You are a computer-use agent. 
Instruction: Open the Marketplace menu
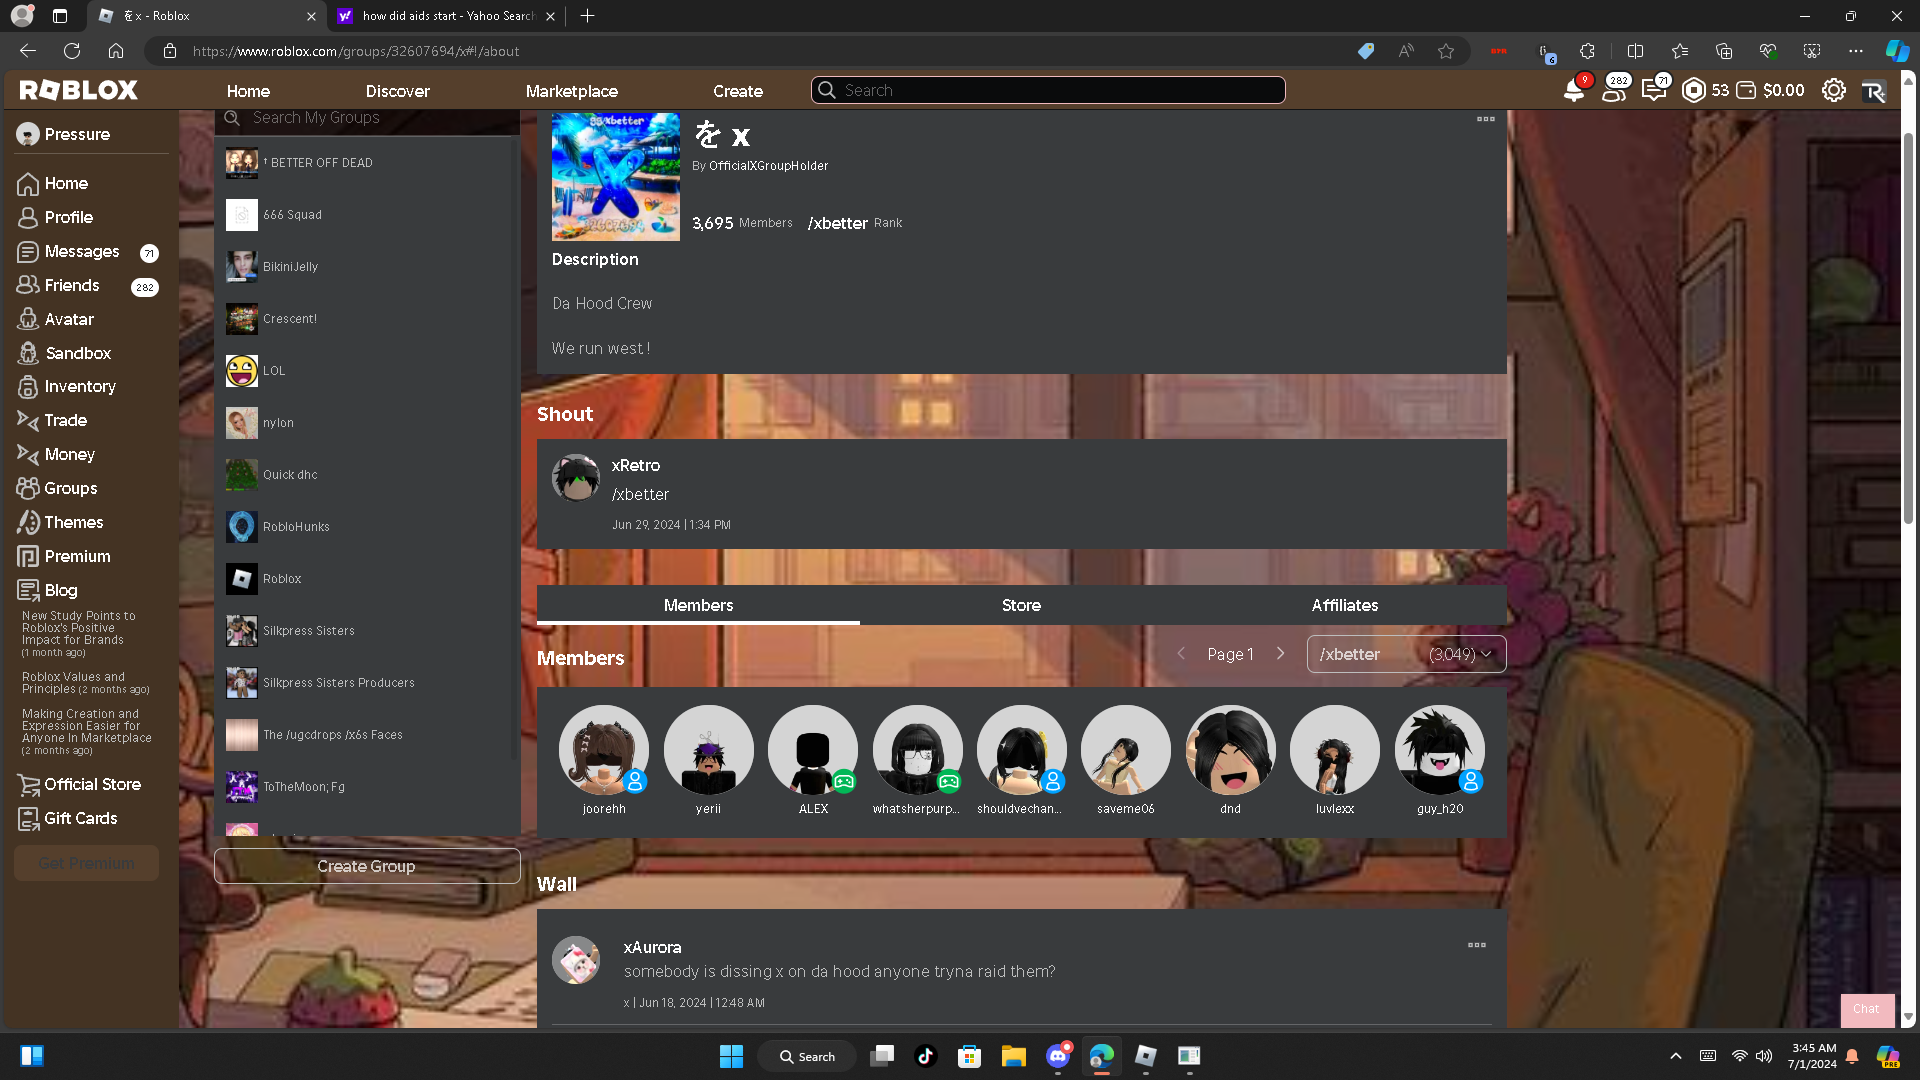click(572, 91)
